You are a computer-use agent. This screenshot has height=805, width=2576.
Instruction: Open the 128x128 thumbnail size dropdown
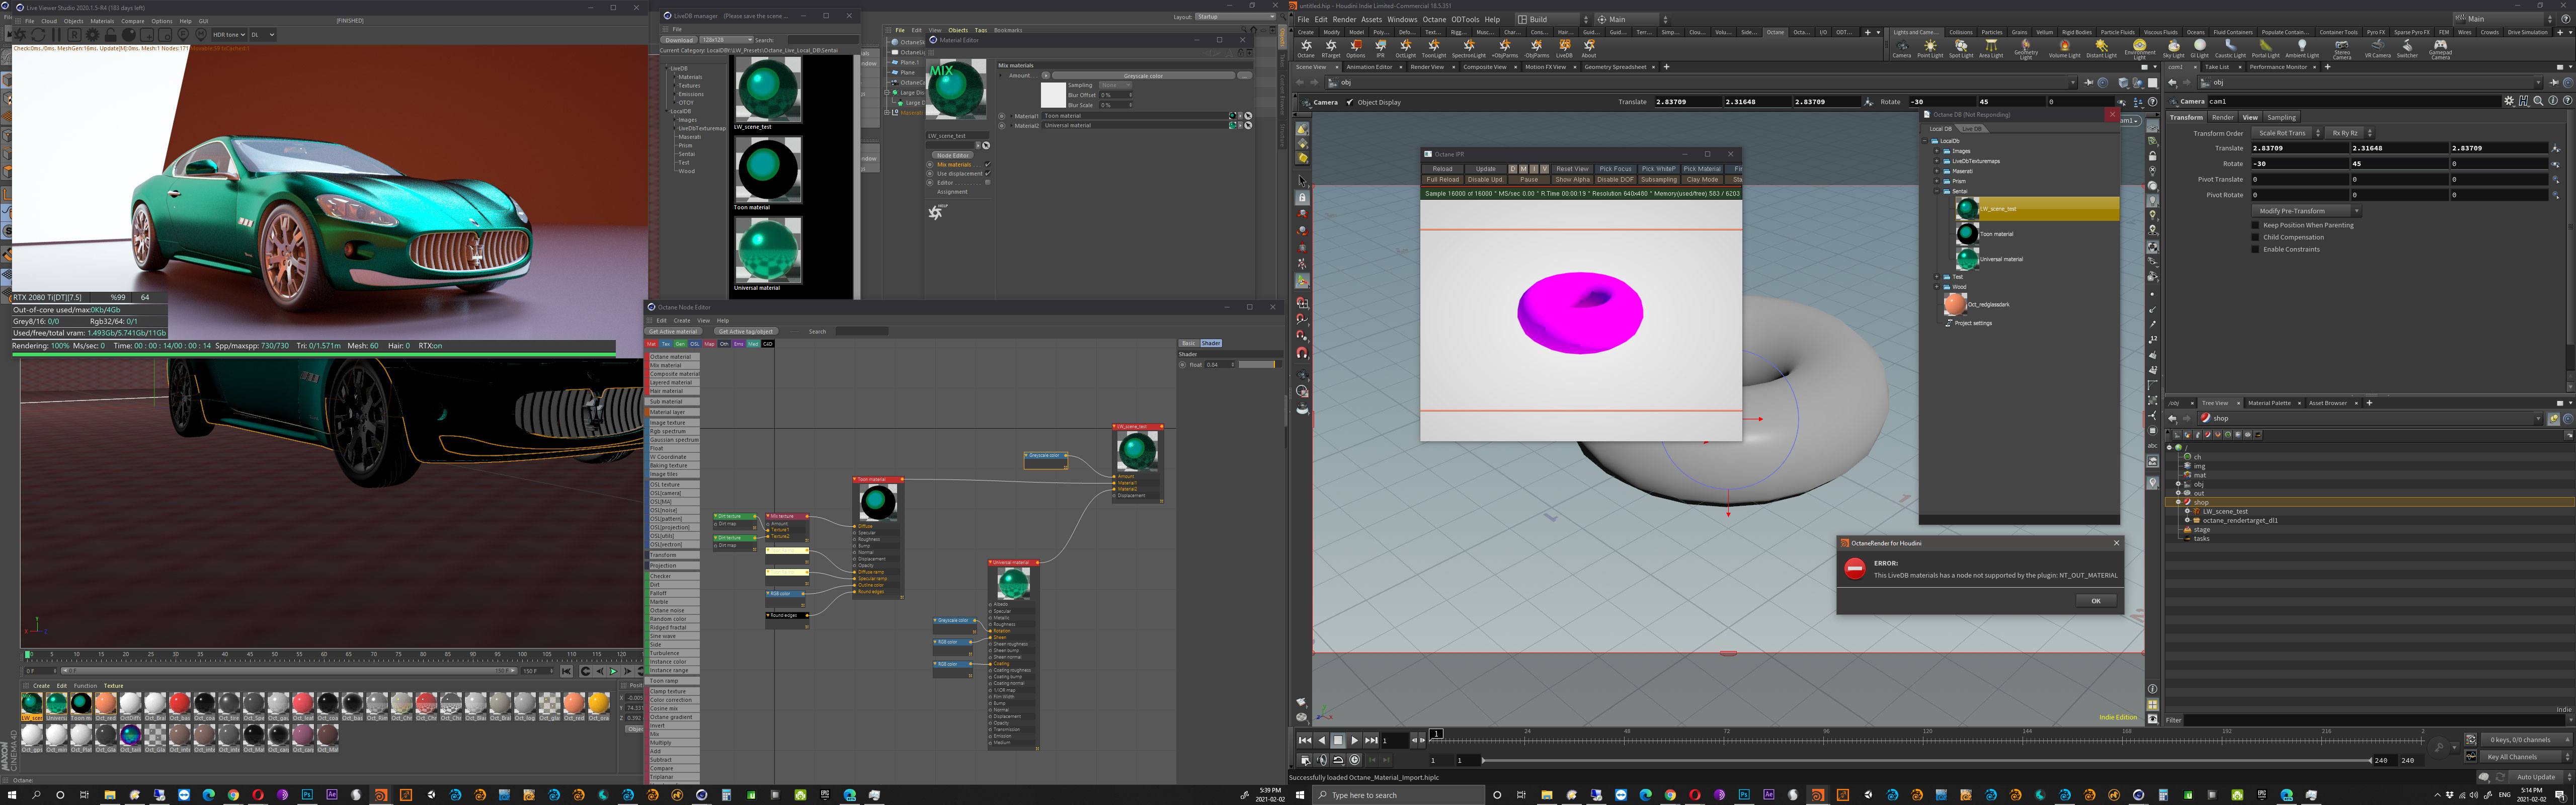point(727,40)
